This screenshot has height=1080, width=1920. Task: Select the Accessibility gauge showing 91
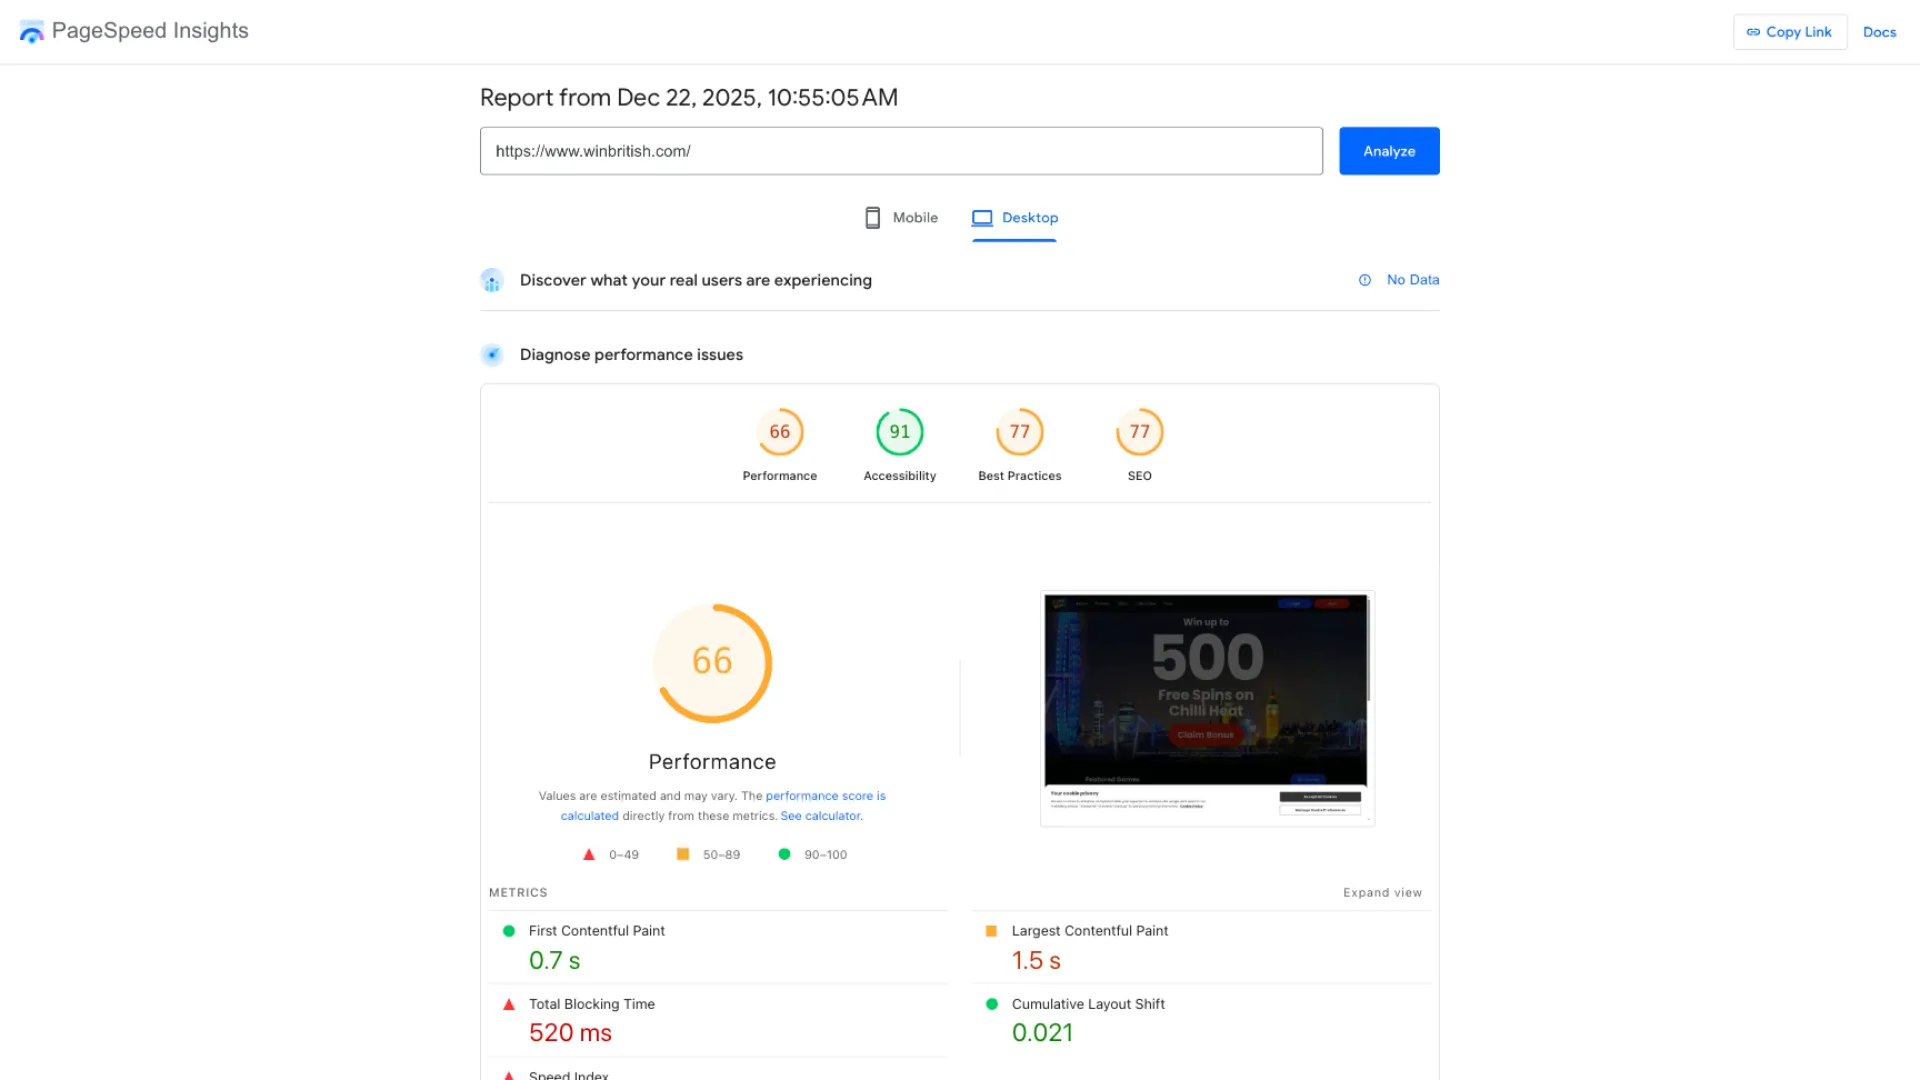[899, 431]
